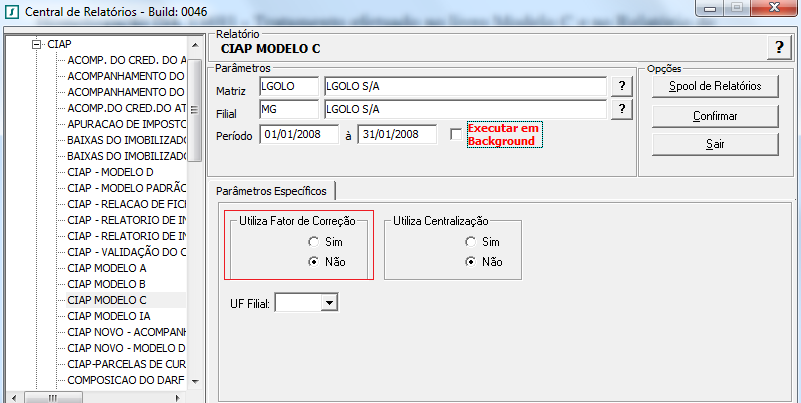Select CIAP MODELO A report

107,268
